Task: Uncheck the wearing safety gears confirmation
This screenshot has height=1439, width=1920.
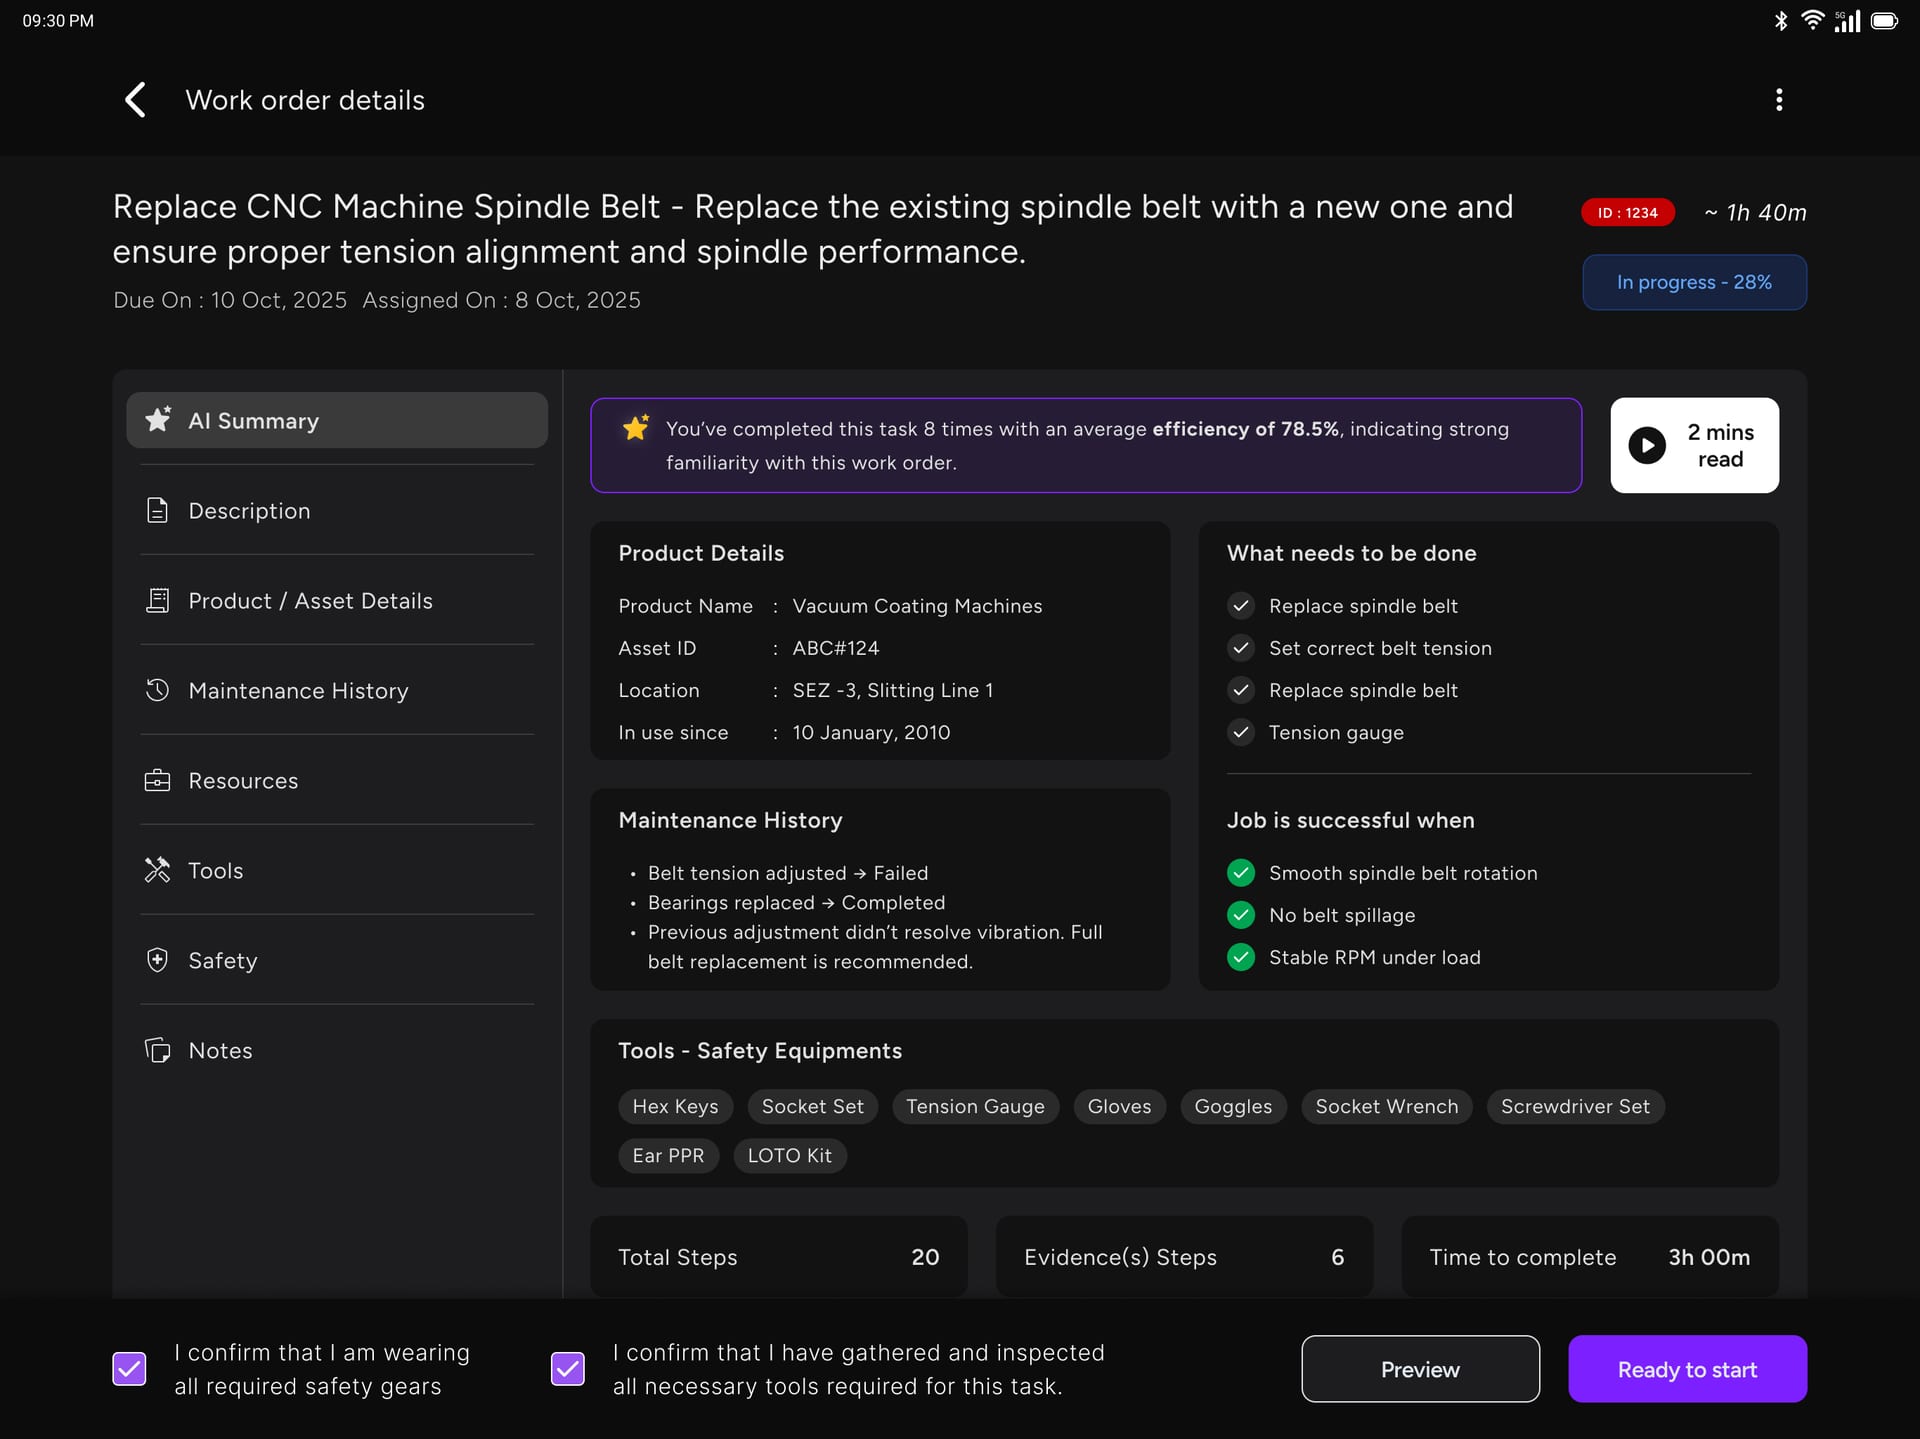Action: (129, 1368)
